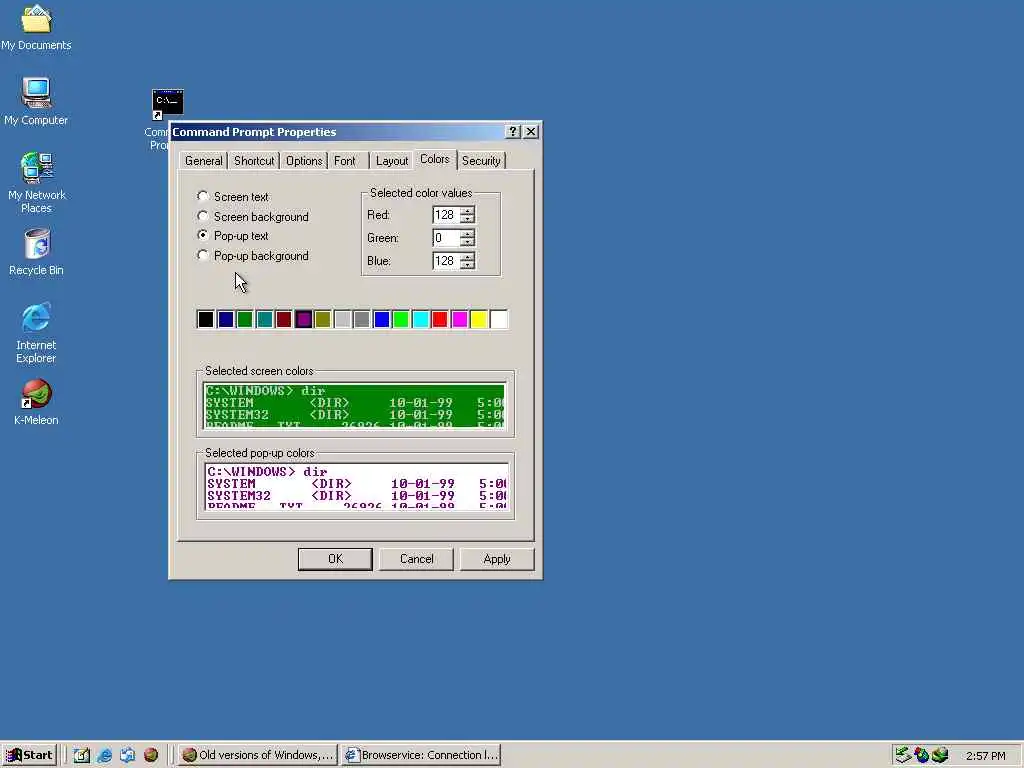Pick the dark green color swatch
The height and width of the screenshot is (768, 1024).
[245, 319]
